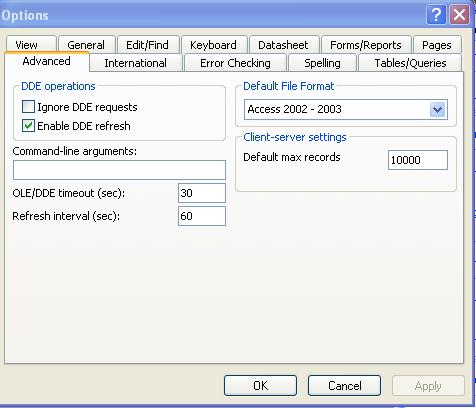Uncheck Enable DDE refresh
This screenshot has height=408, width=476.
click(x=28, y=126)
